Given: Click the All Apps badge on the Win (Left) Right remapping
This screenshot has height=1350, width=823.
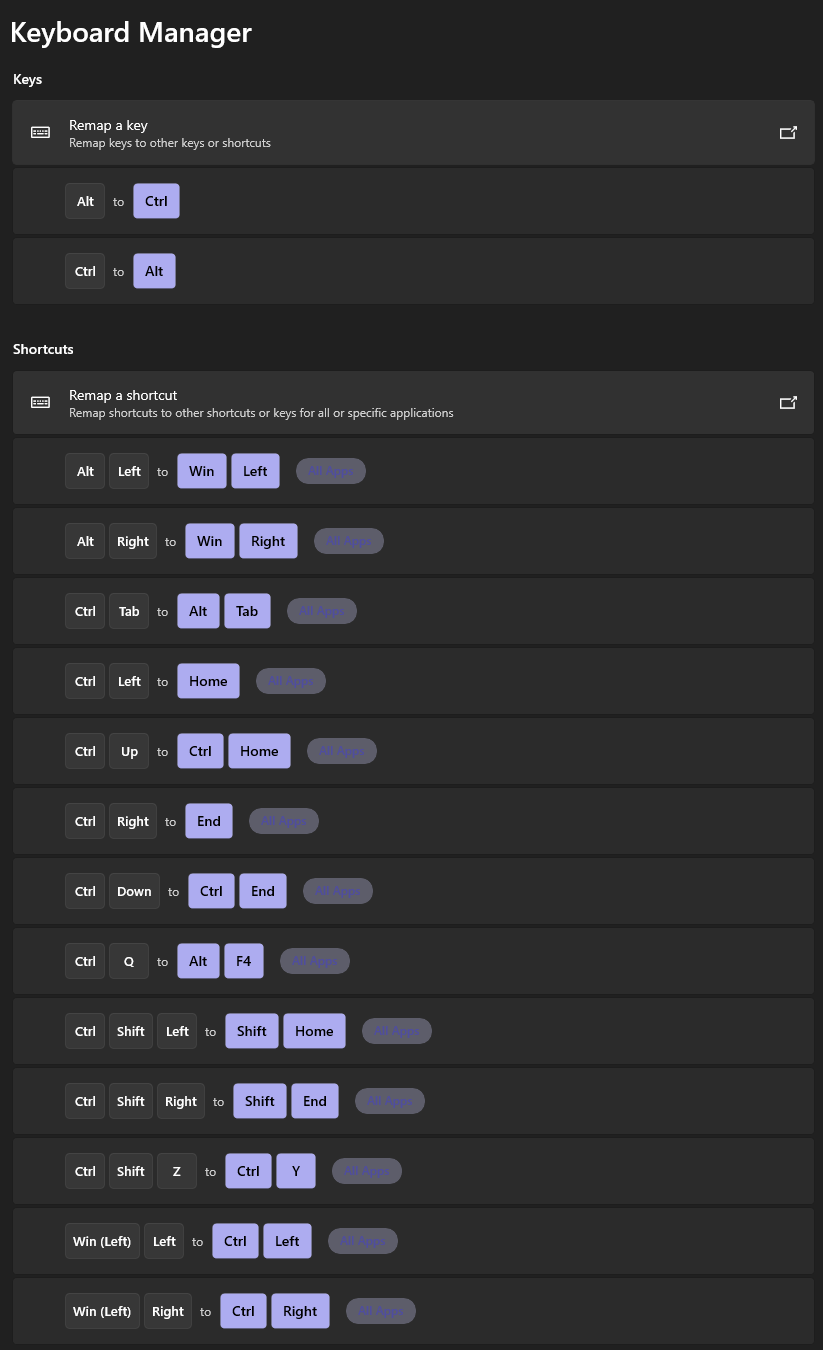Looking at the screenshot, I should point(380,1310).
